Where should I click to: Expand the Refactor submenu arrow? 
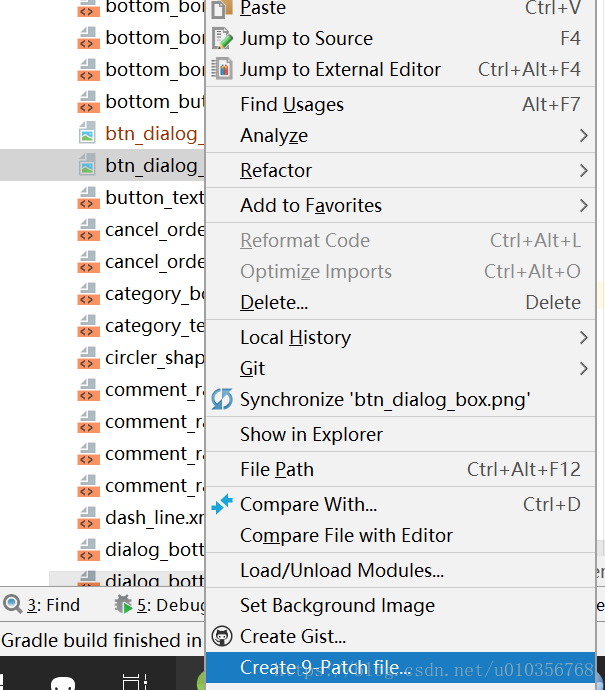click(x=583, y=170)
